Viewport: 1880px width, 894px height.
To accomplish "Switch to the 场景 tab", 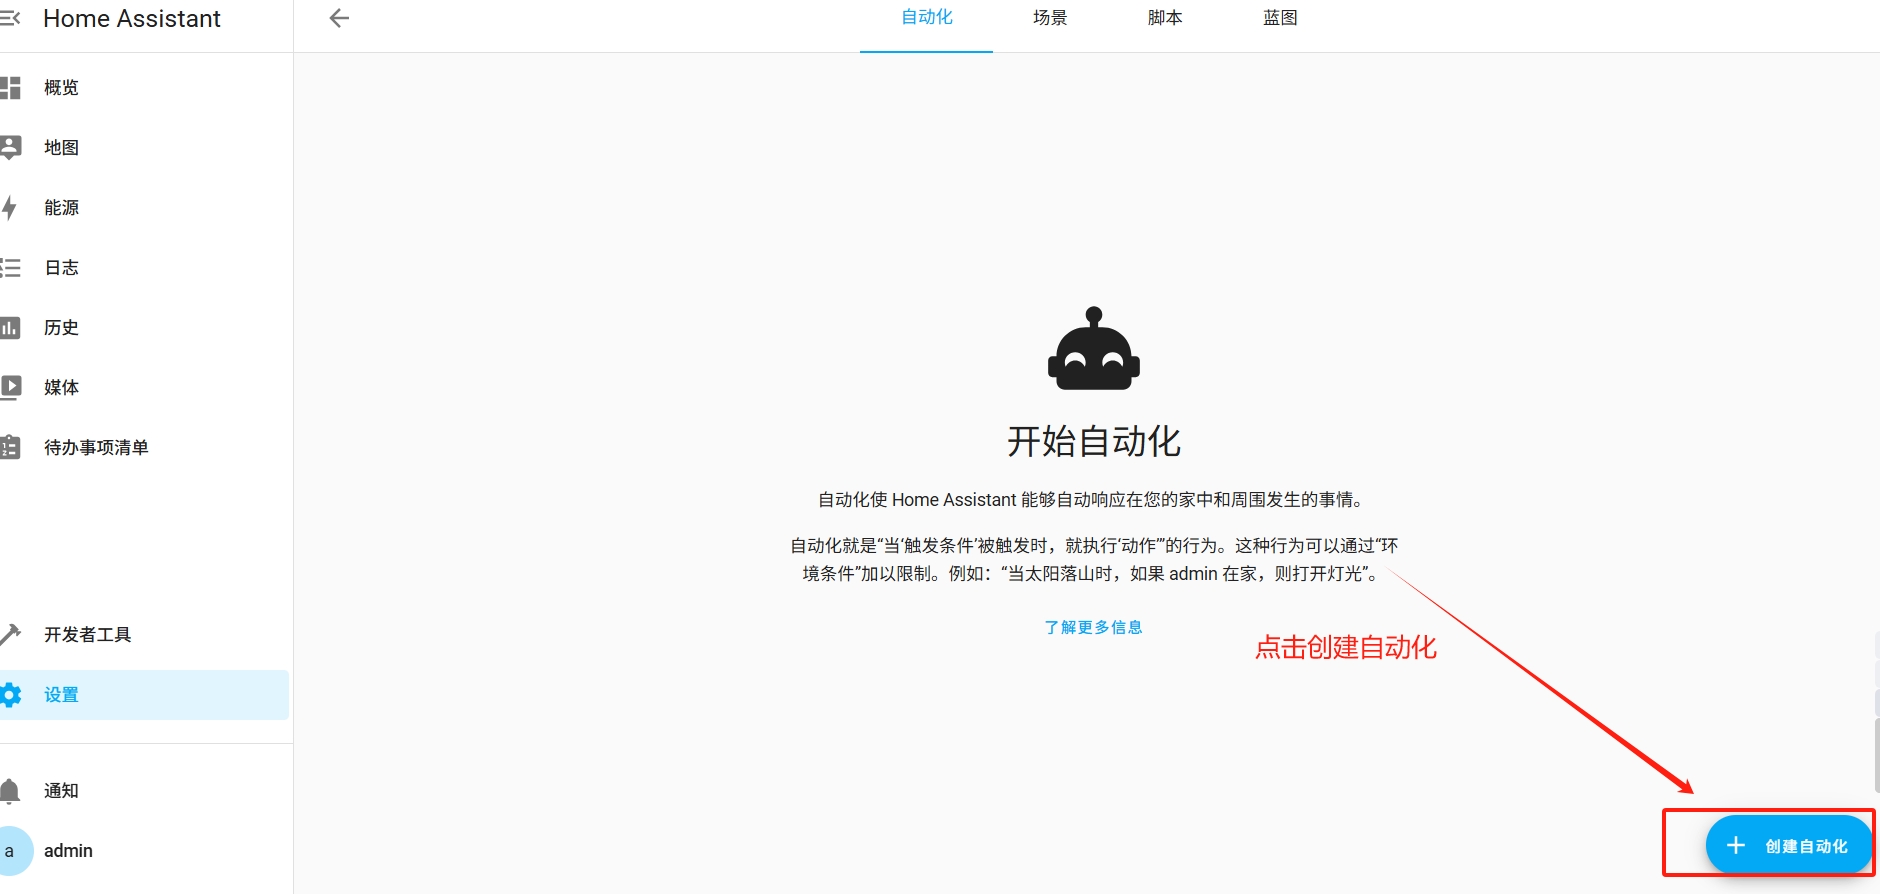I will [1050, 18].
